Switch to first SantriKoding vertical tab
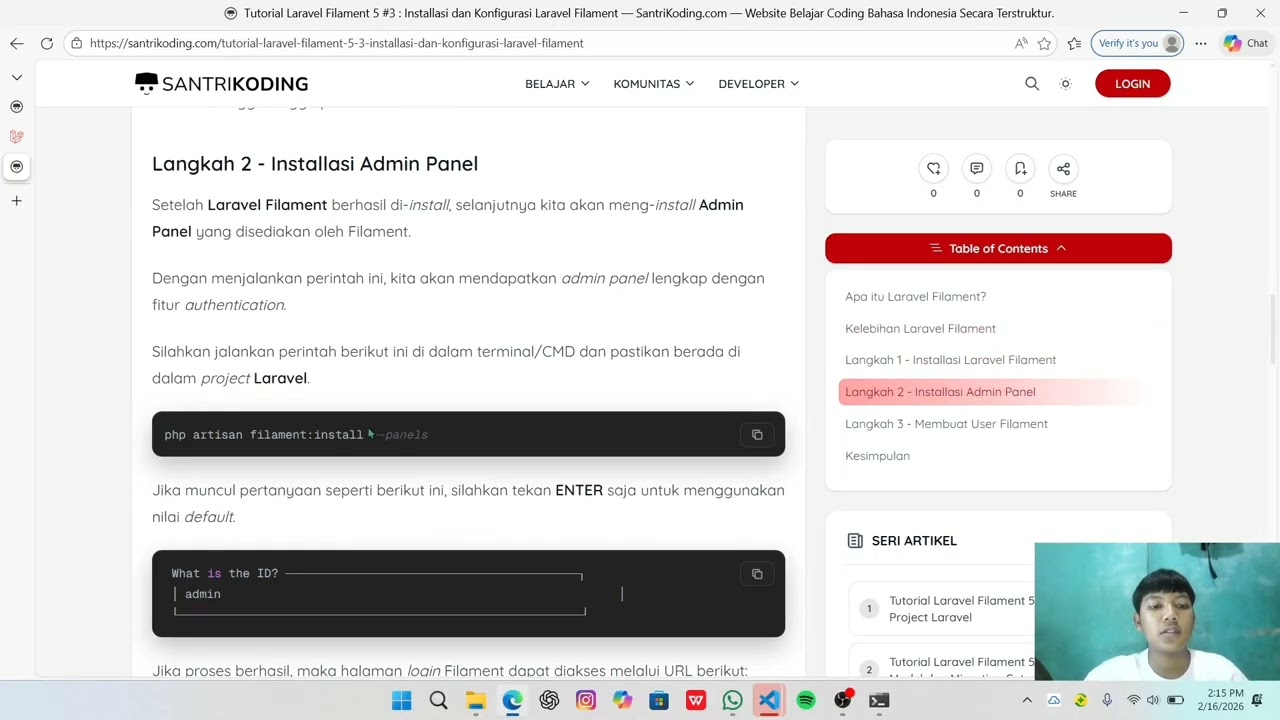The width and height of the screenshot is (1280, 720). click(17, 106)
